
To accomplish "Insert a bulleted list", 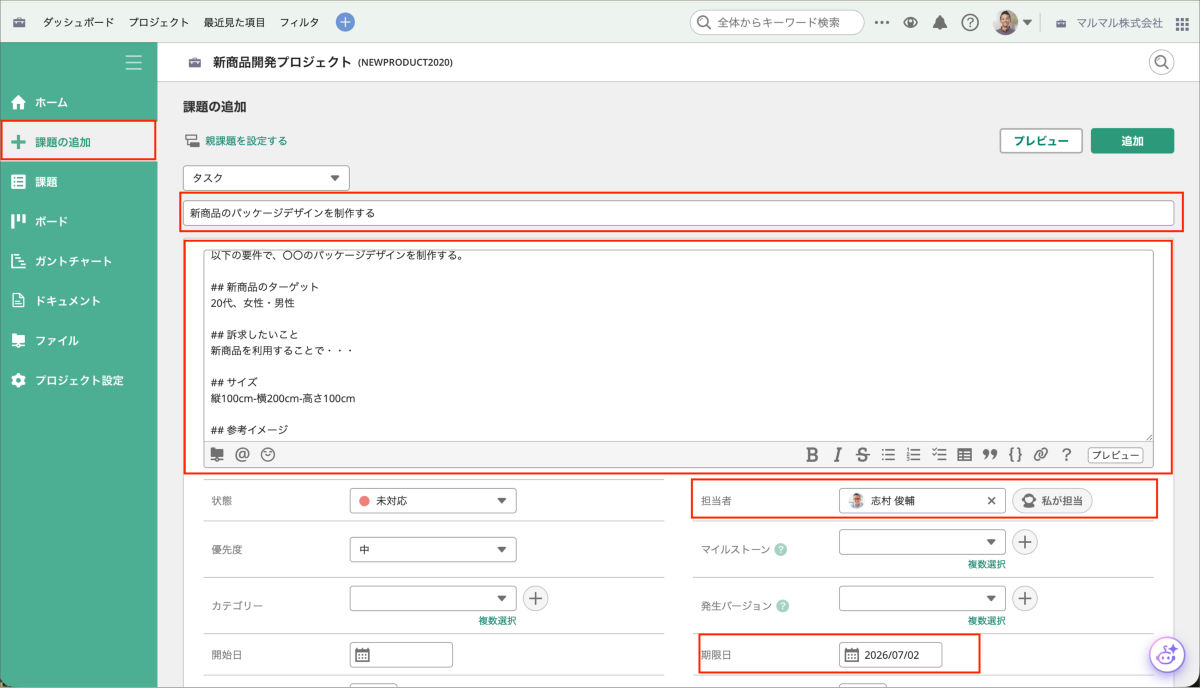I will pos(888,455).
